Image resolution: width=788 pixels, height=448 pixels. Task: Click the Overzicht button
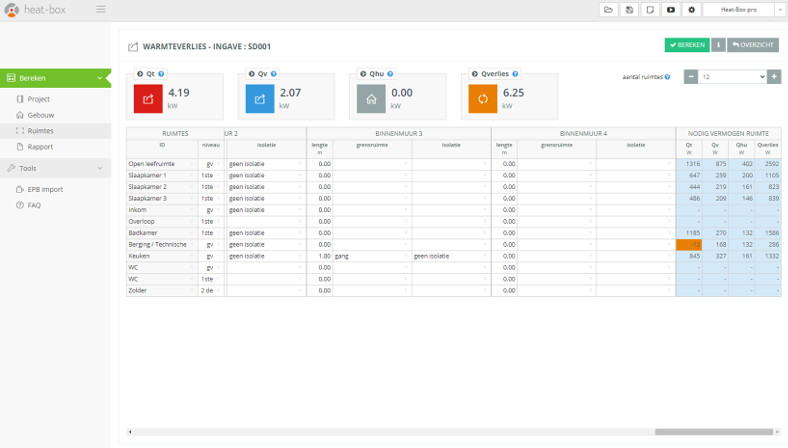click(x=752, y=45)
